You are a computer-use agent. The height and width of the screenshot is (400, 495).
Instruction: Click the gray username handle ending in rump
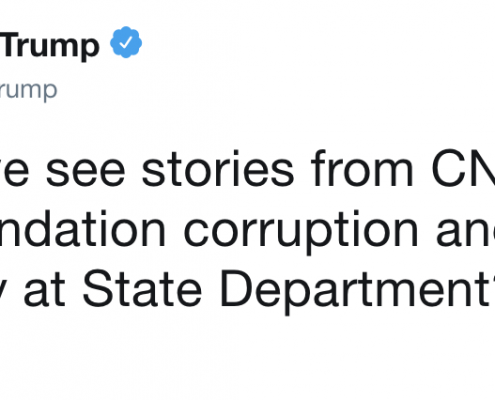28,91
